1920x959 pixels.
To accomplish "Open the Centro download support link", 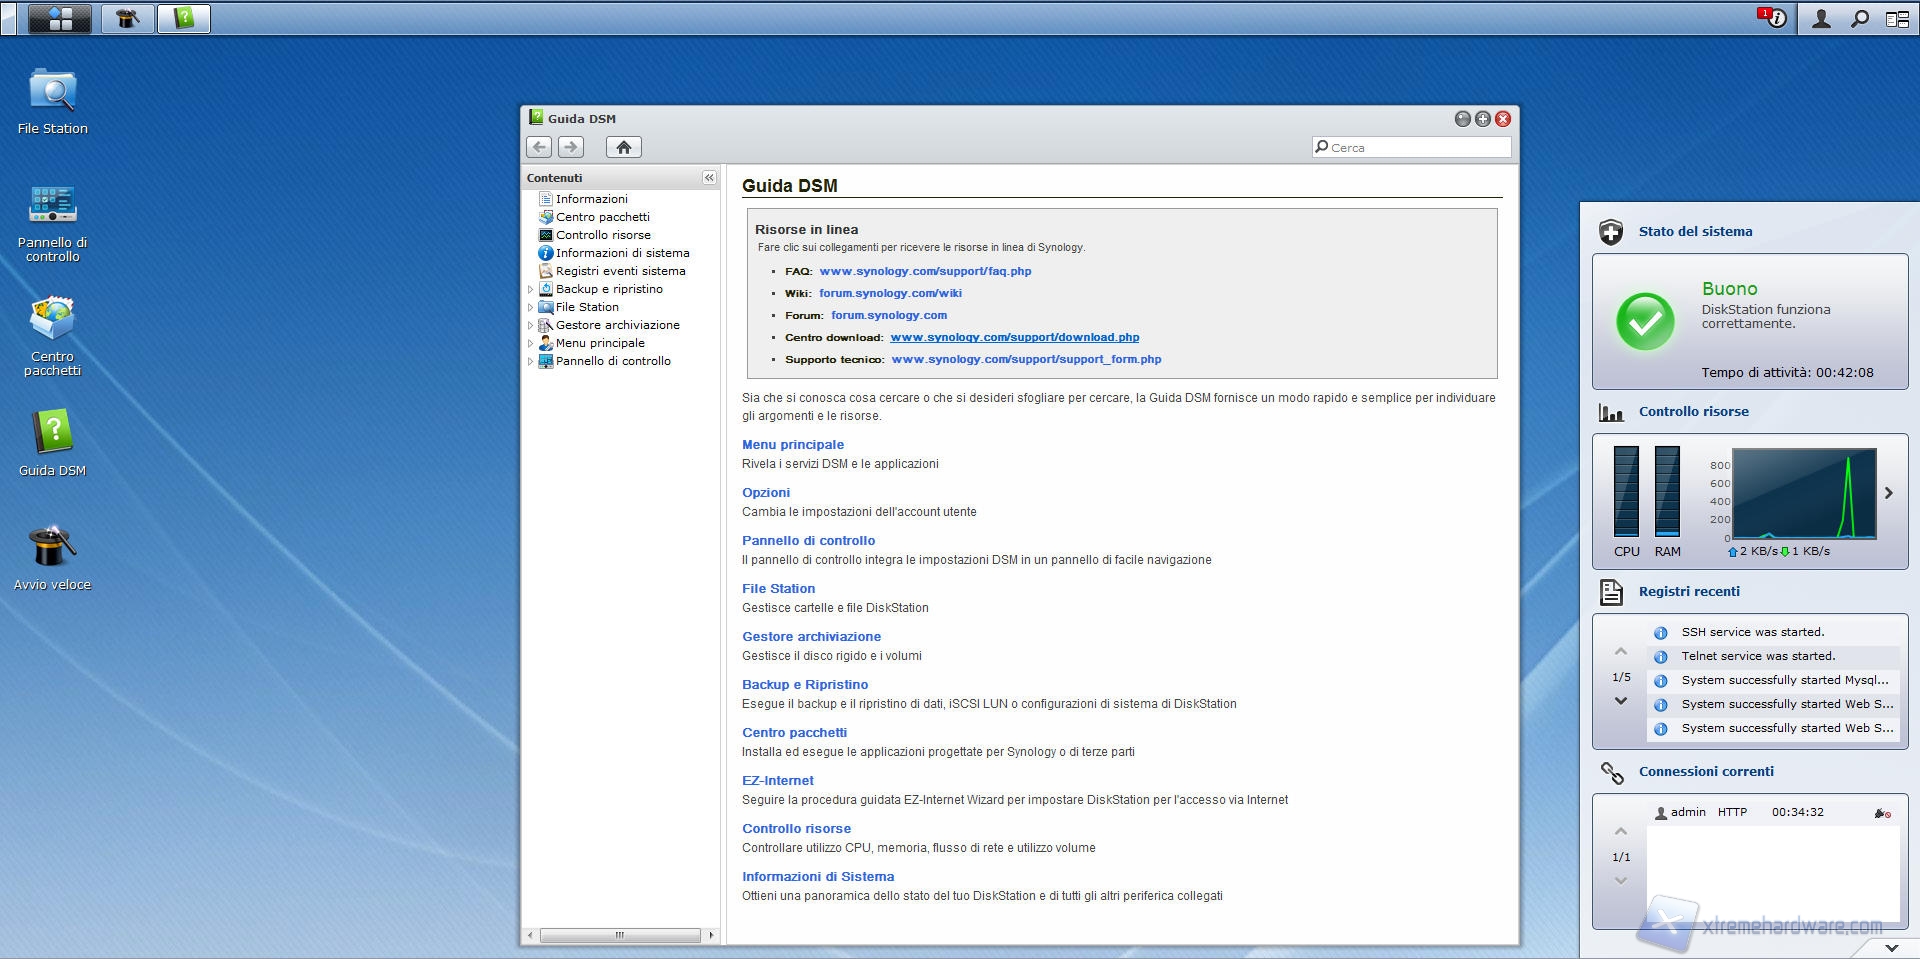I will click(x=1014, y=337).
